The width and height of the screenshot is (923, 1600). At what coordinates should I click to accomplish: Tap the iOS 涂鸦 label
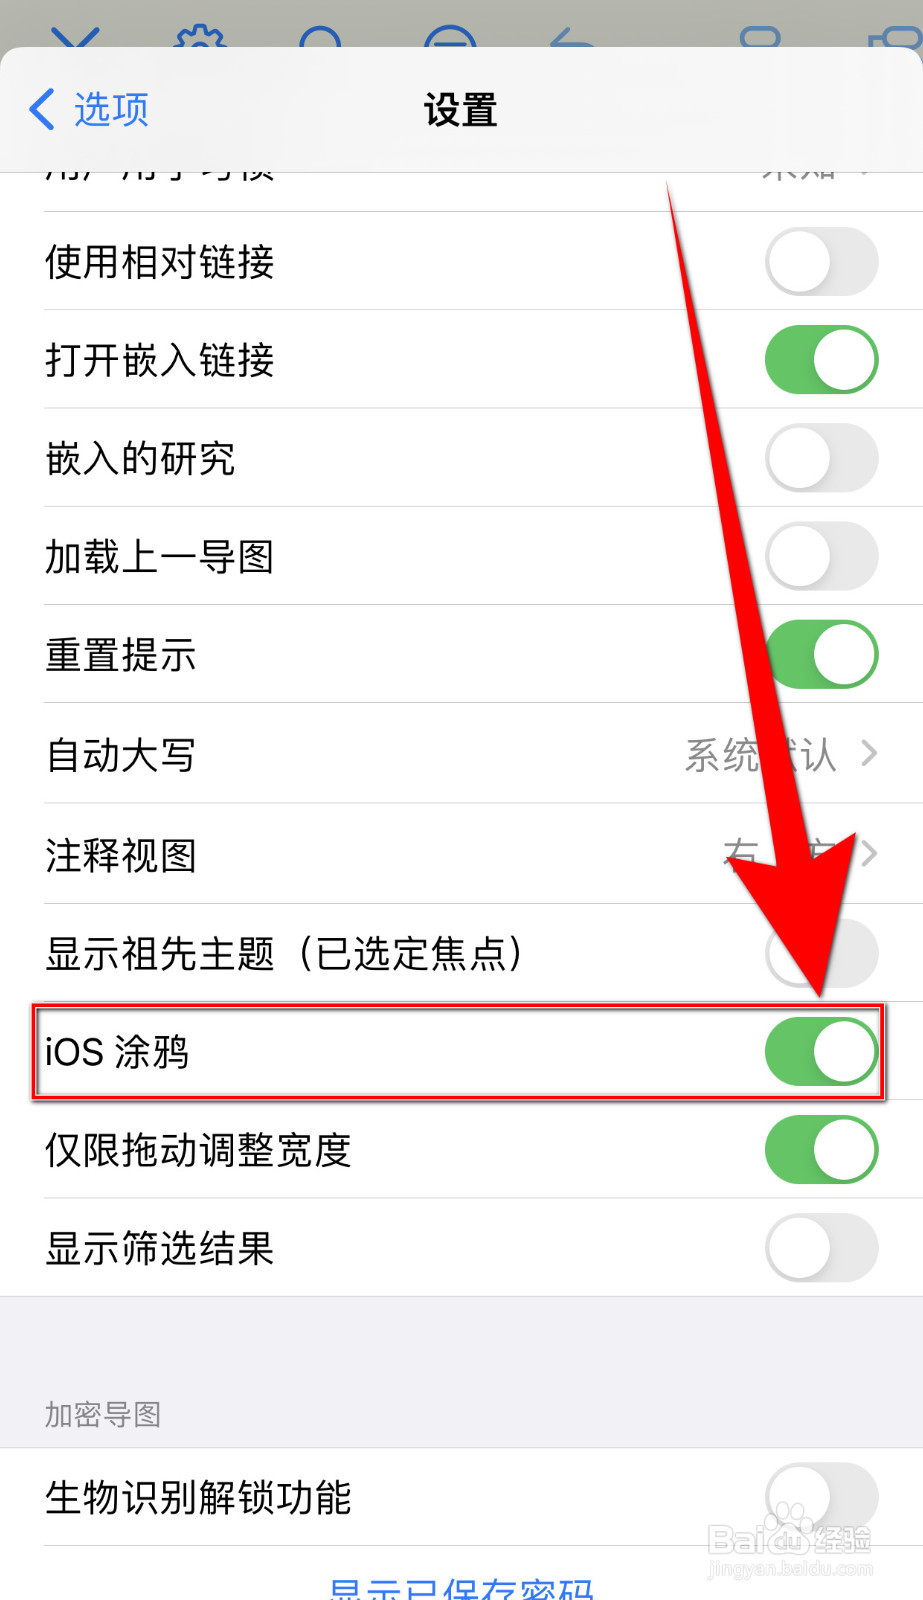click(x=117, y=1052)
